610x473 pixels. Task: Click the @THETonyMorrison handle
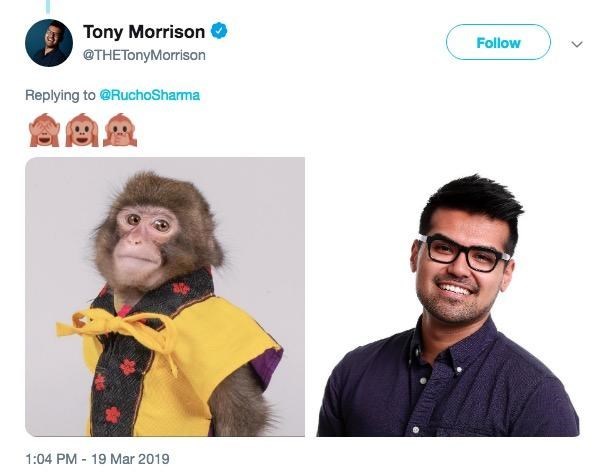pyautogui.click(x=144, y=55)
